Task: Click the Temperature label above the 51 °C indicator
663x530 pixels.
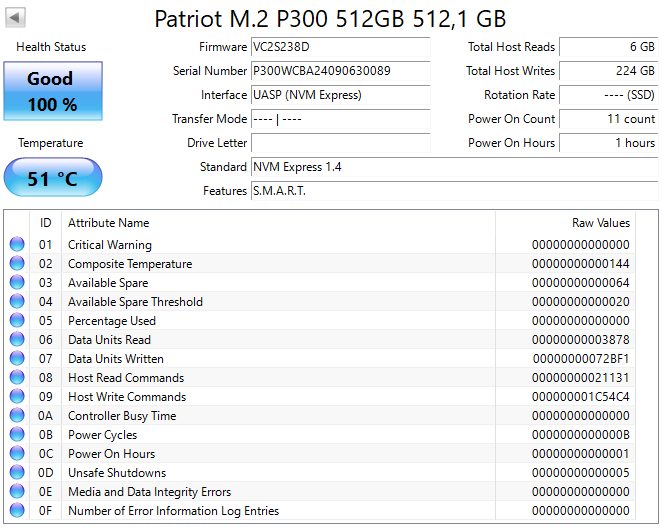Action: point(51,143)
